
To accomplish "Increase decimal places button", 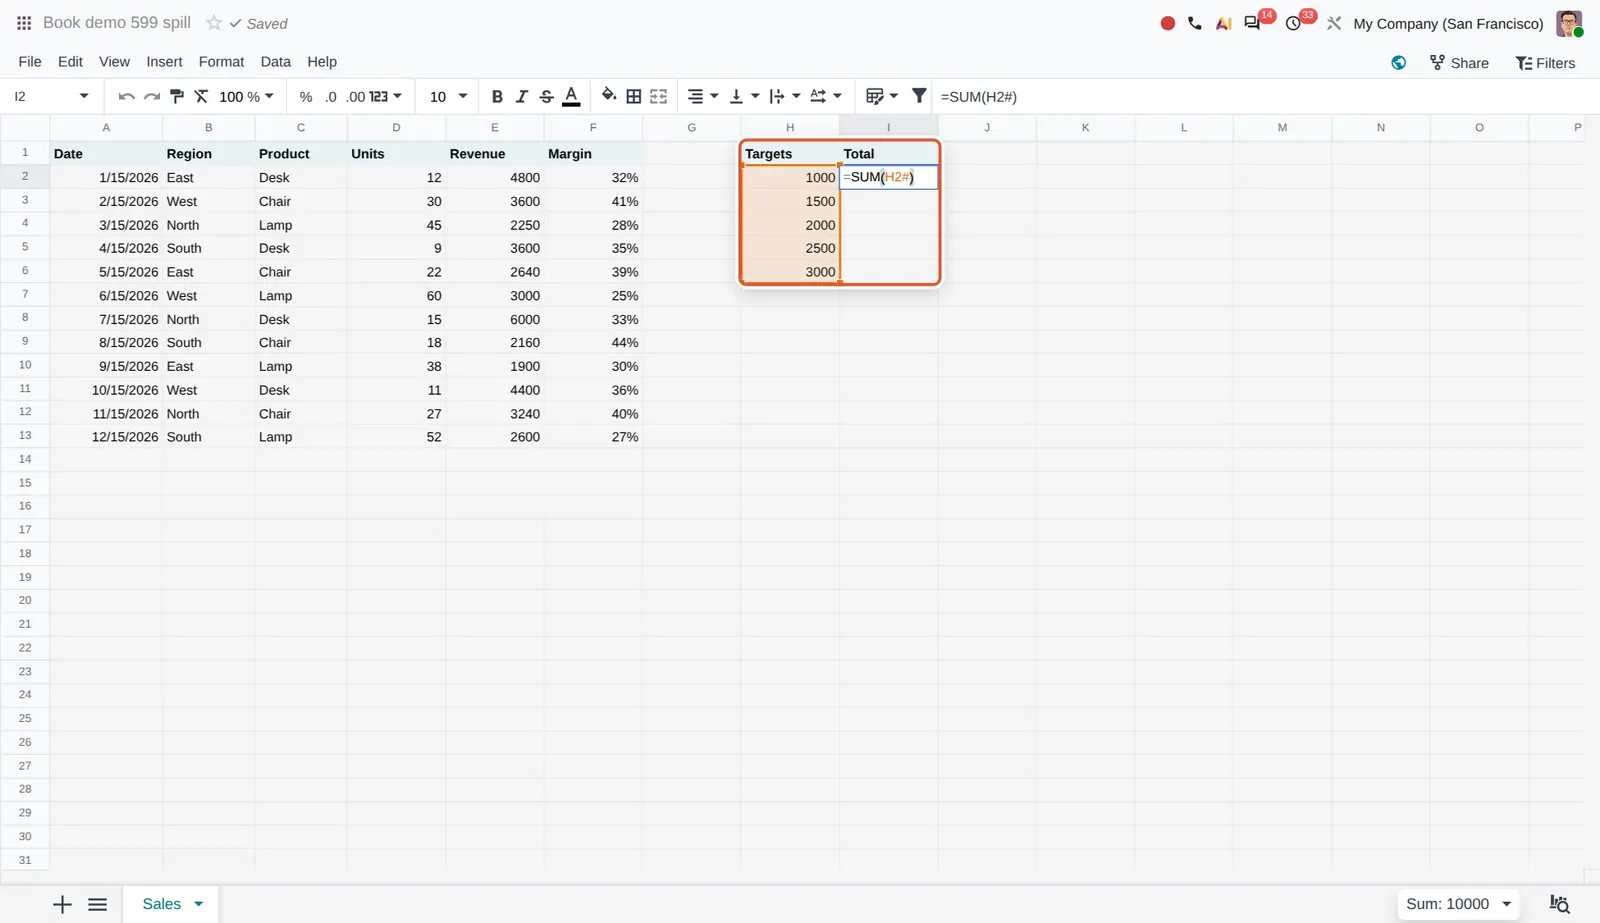I will click(x=356, y=97).
